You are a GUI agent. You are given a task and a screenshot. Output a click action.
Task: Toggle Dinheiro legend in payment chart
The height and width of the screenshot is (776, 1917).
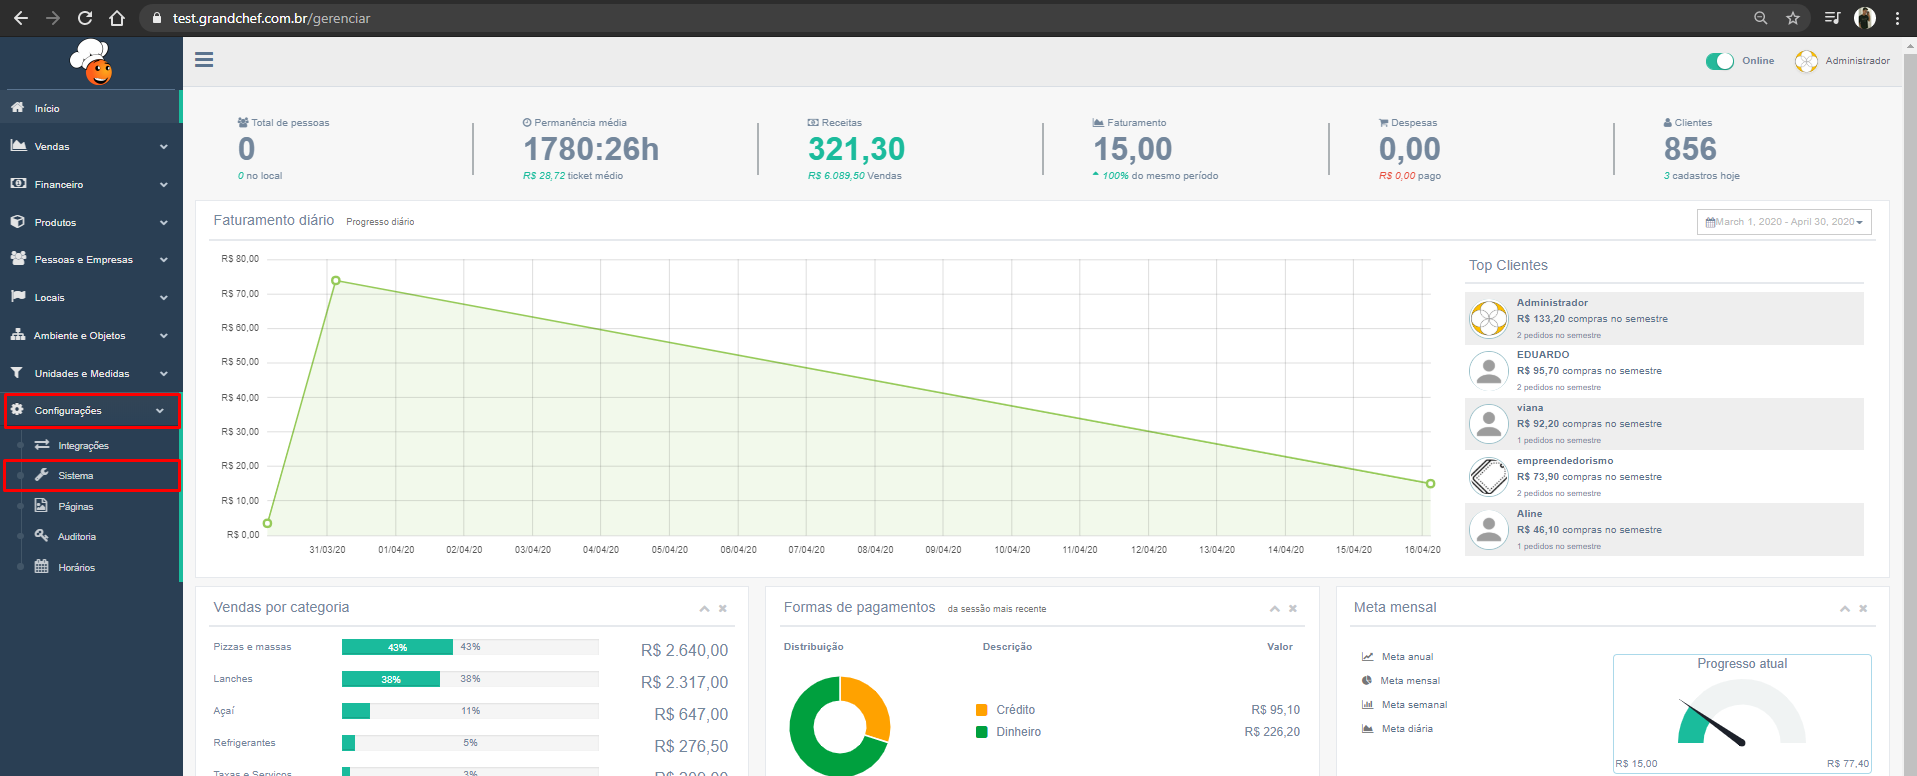pyautogui.click(x=1008, y=732)
